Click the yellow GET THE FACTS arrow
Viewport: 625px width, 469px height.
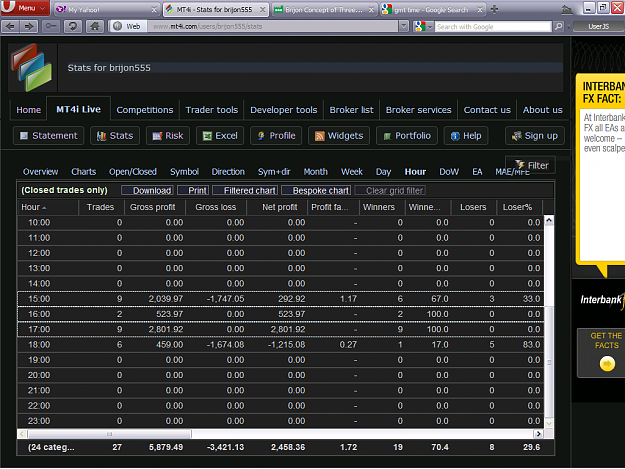[607, 363]
